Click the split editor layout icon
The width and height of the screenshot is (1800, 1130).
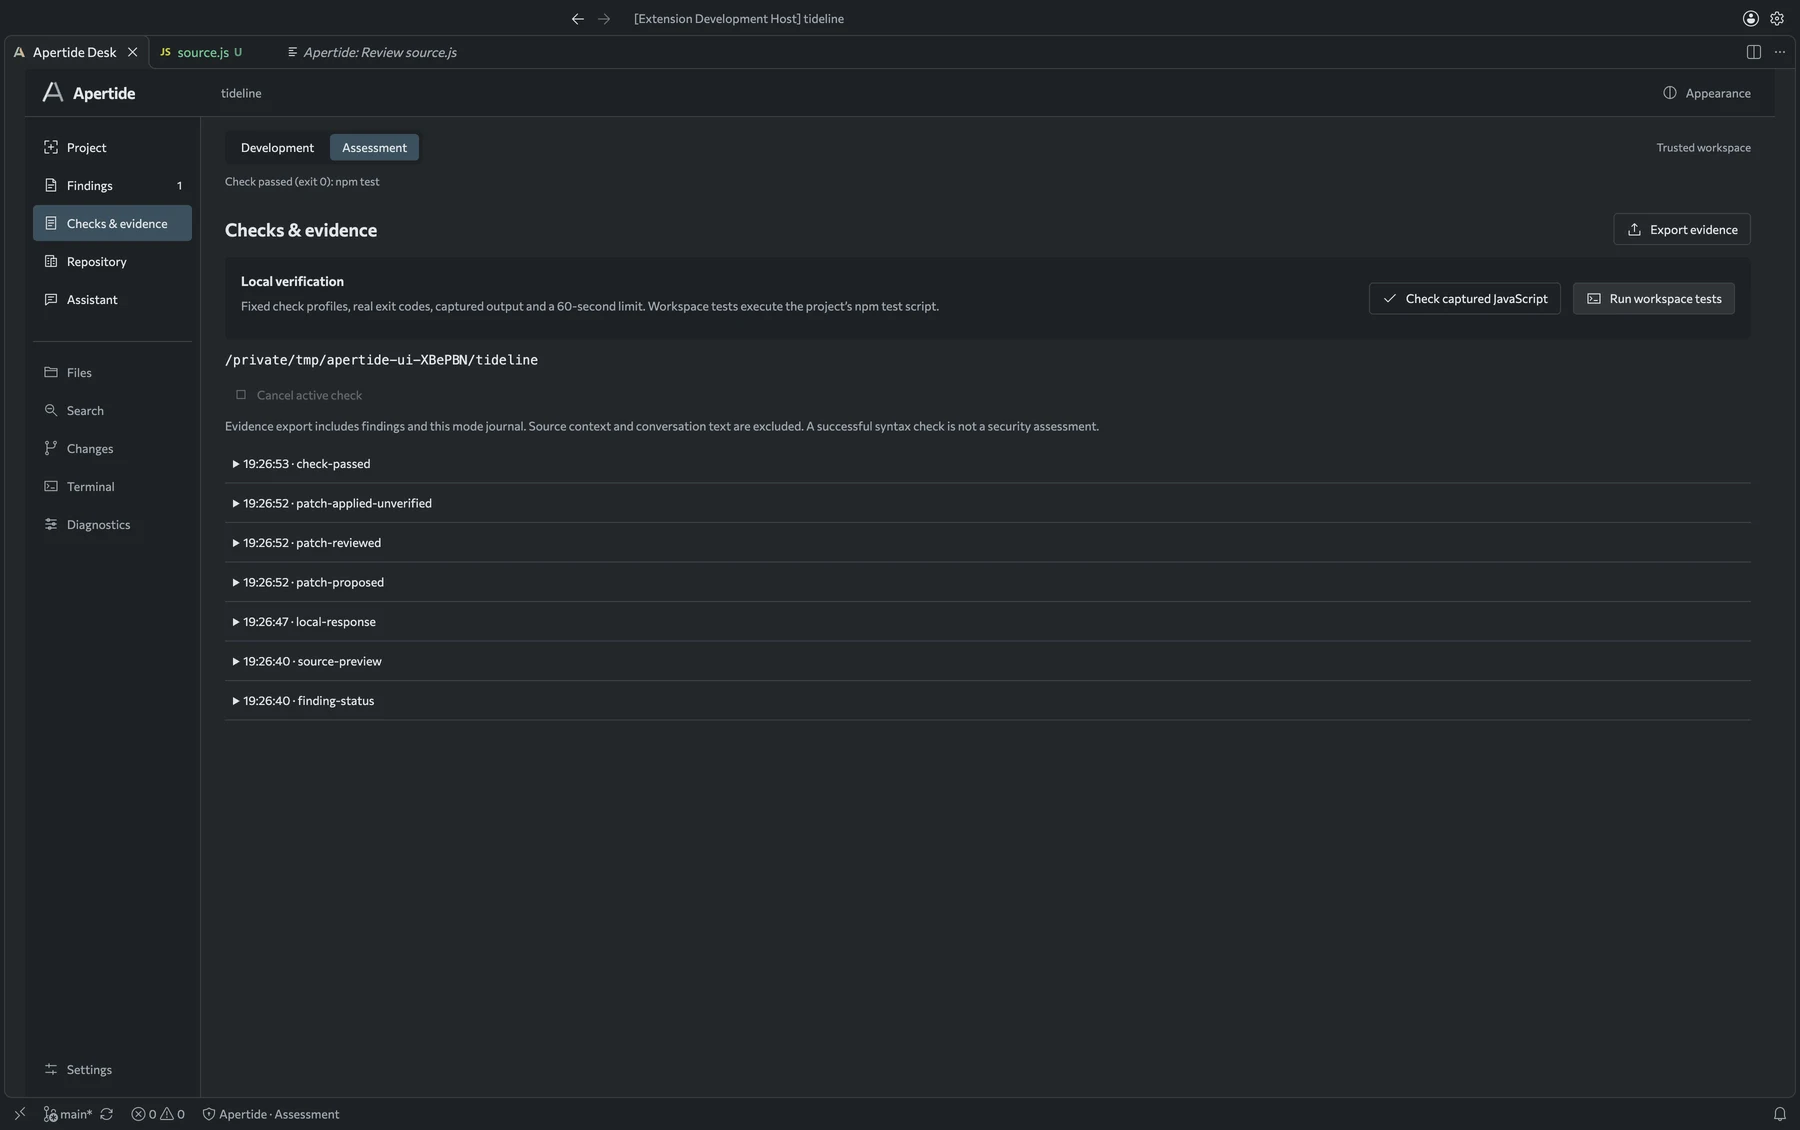[x=1753, y=52]
